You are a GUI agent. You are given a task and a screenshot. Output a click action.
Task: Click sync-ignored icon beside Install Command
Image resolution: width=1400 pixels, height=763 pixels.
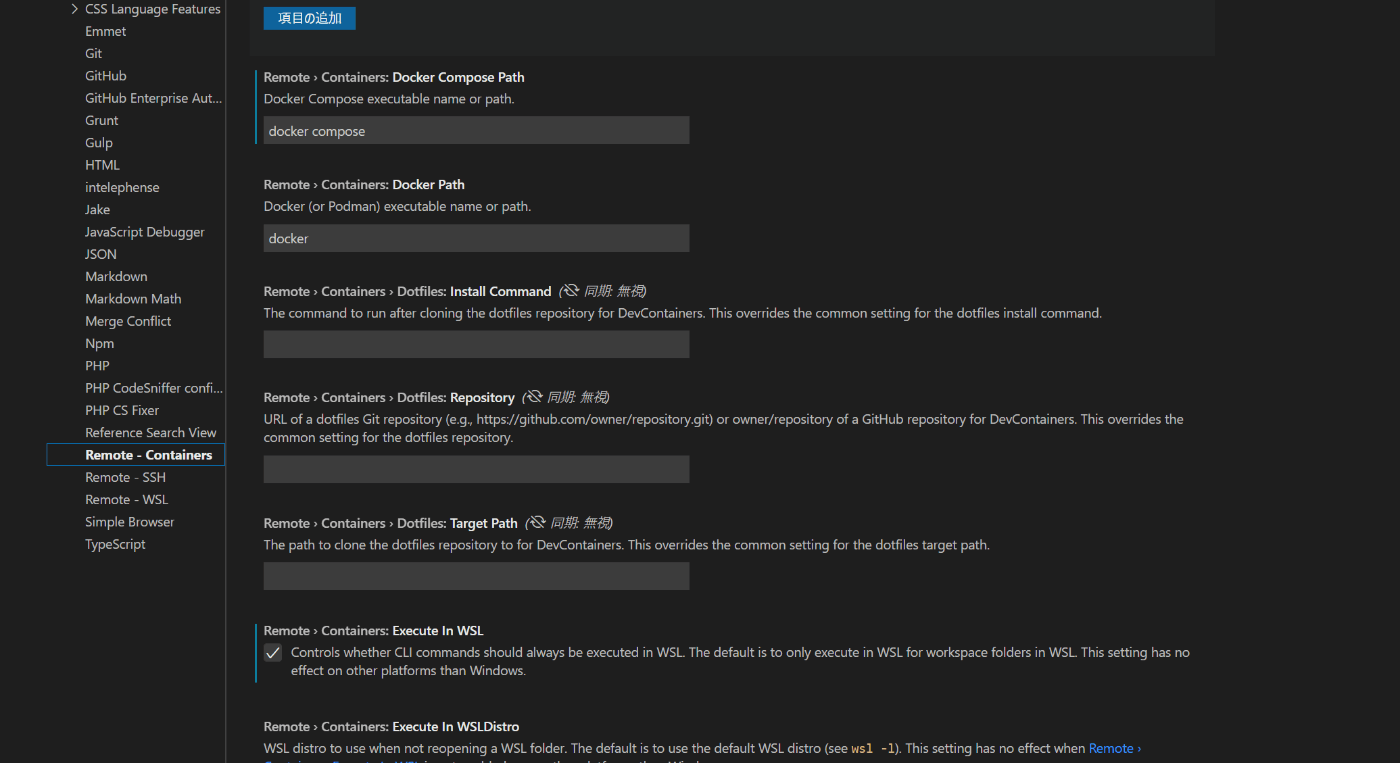click(571, 291)
